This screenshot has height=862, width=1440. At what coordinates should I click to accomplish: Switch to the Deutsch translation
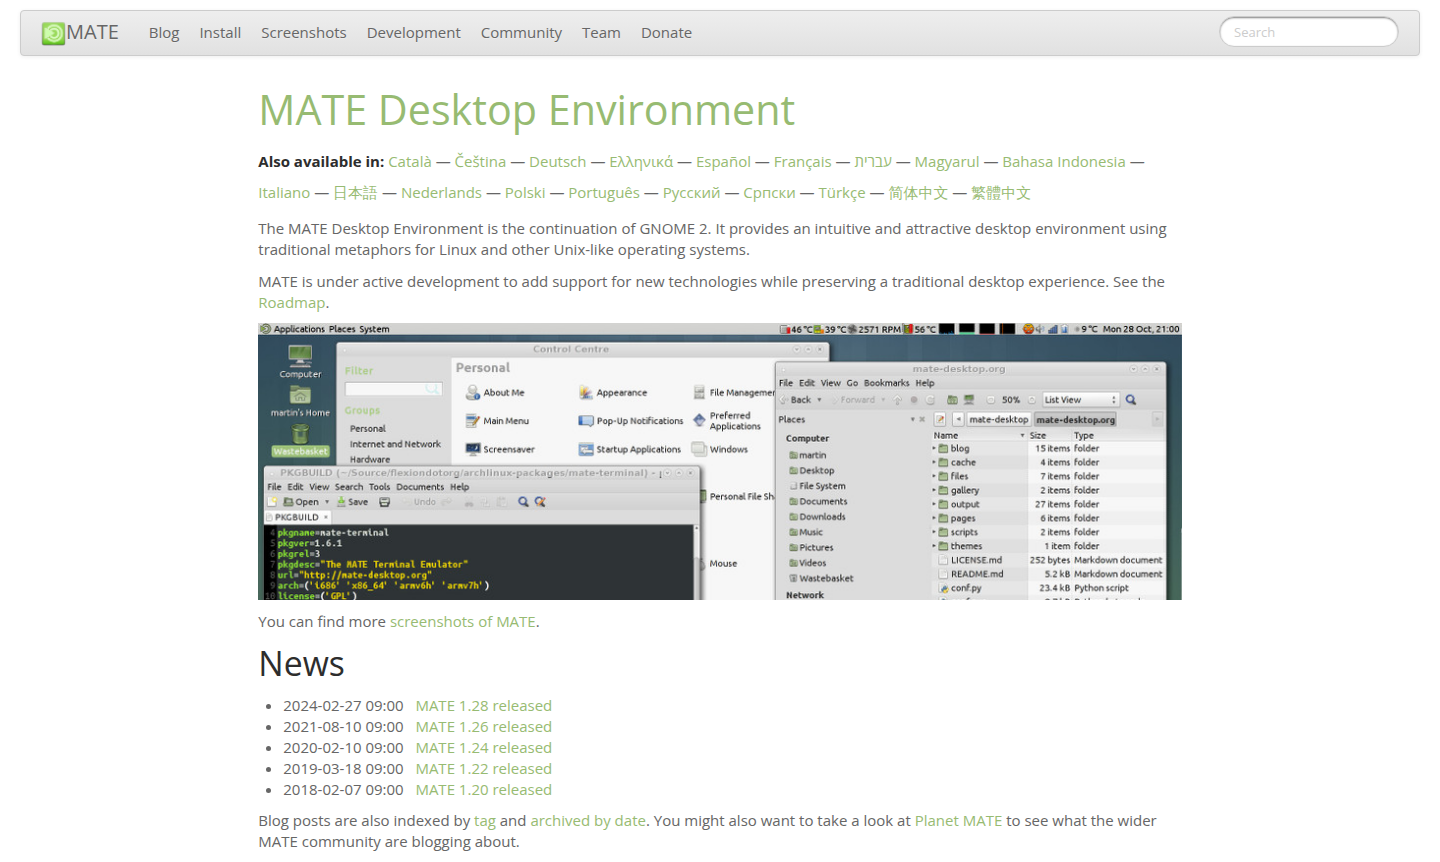pyautogui.click(x=557, y=162)
